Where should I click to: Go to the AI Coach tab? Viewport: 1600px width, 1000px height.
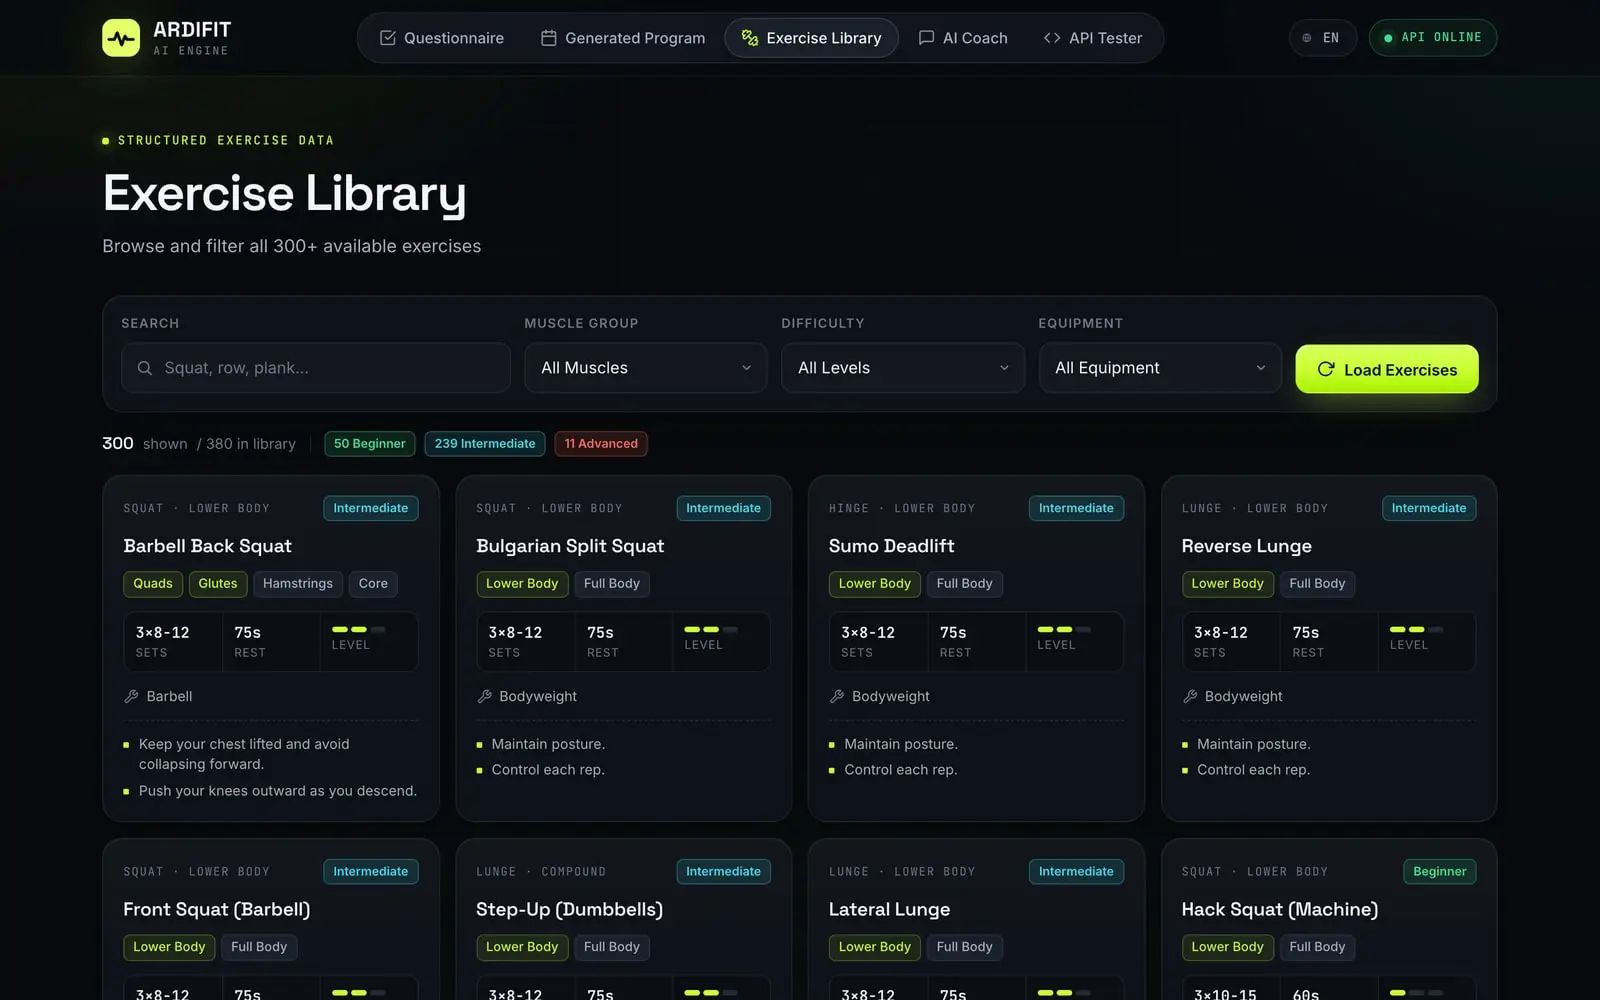tap(963, 38)
